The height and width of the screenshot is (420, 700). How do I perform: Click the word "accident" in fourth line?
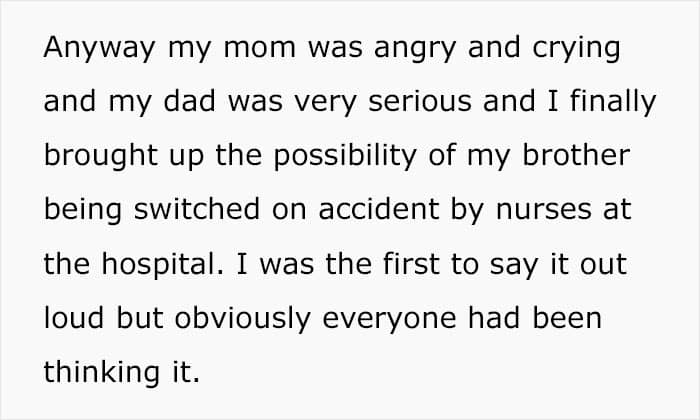coord(379,208)
